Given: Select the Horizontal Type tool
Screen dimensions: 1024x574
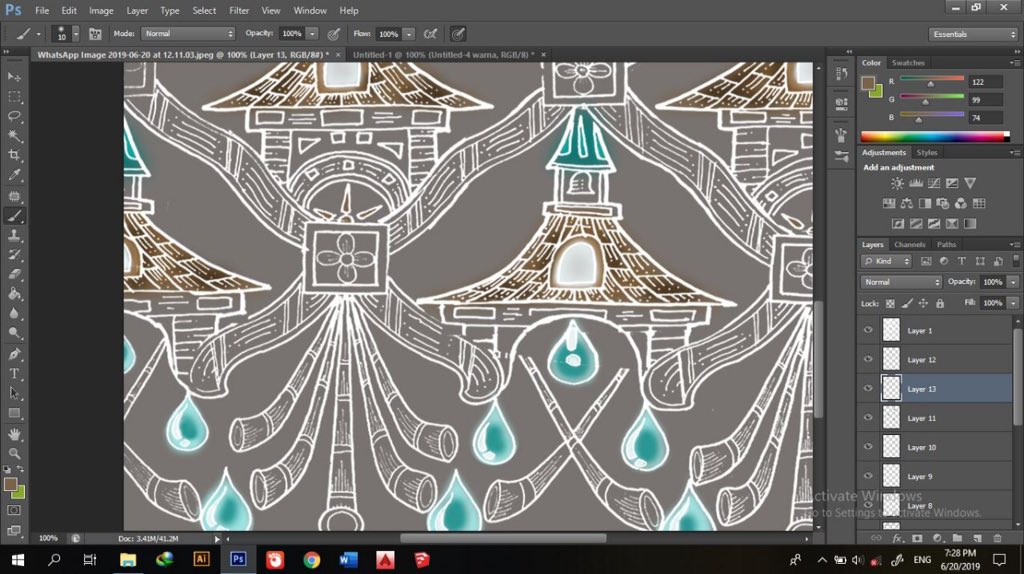Looking at the screenshot, I should click(14, 374).
